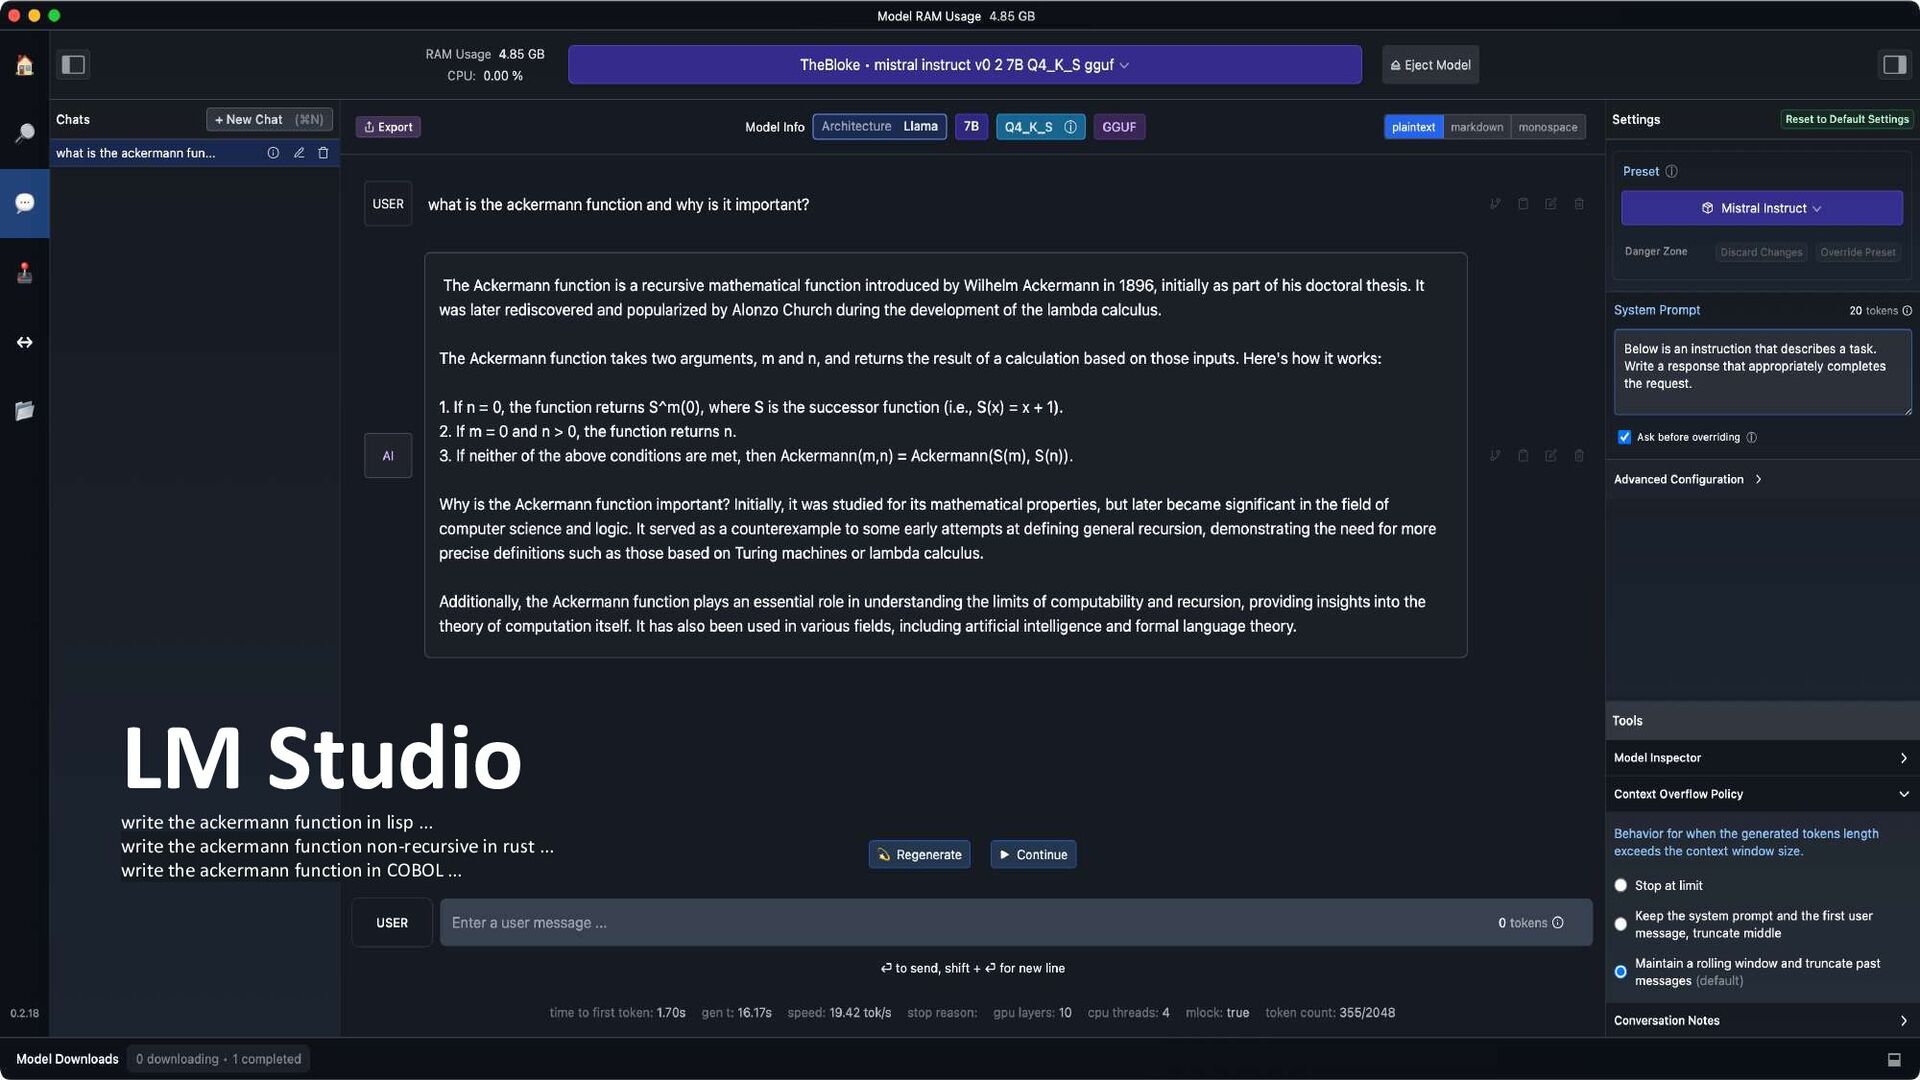The width and height of the screenshot is (1920, 1080).
Task: Open the loaded model selector dropdown
Action: (x=964, y=65)
